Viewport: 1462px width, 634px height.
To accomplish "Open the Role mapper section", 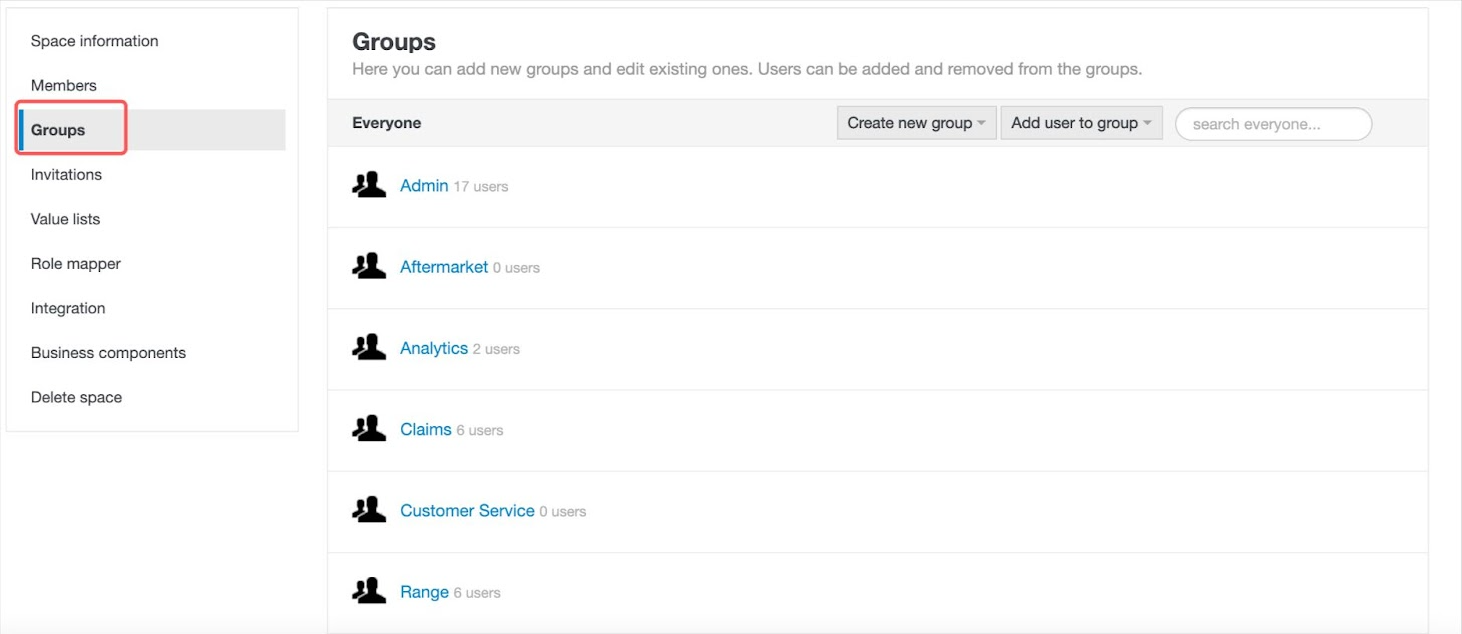I will pyautogui.click(x=77, y=263).
